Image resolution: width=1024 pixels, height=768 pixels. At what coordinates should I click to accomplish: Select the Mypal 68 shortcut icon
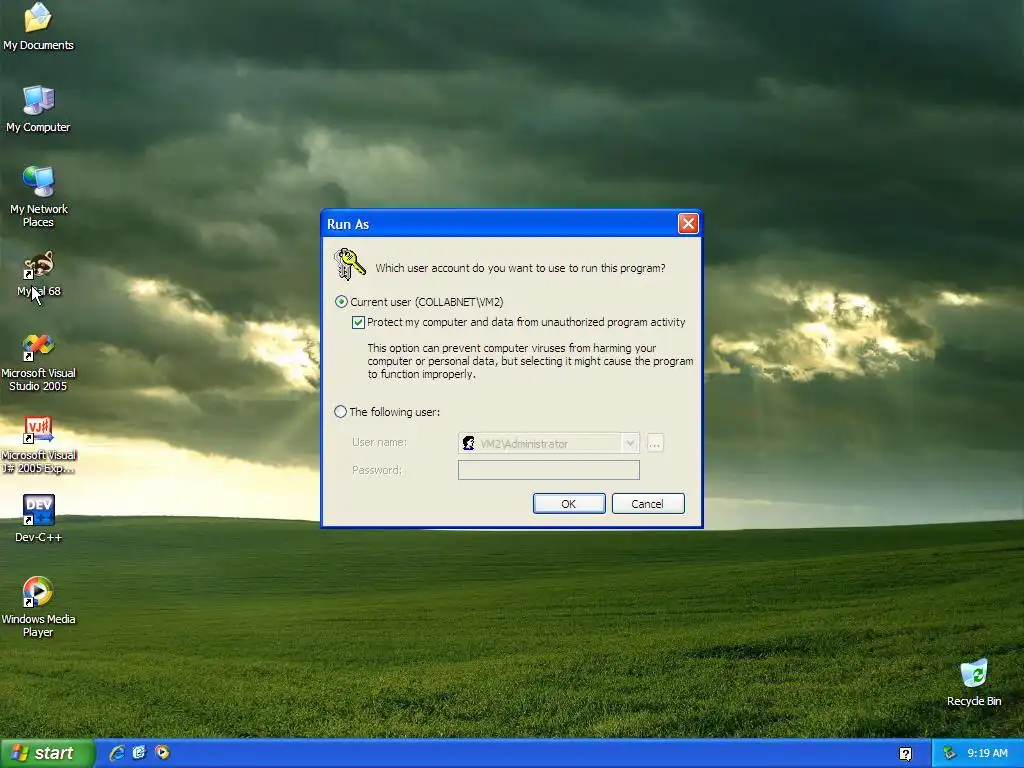38,264
